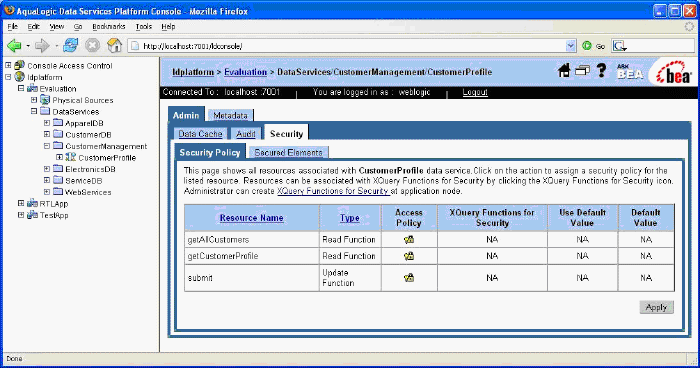Click the Stop loading icon
The width and height of the screenshot is (700, 368).
[92, 46]
